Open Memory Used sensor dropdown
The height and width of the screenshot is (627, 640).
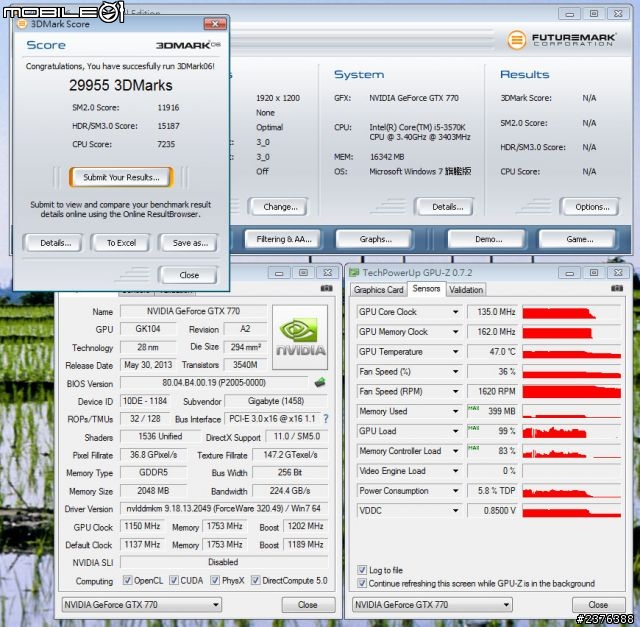[456, 411]
